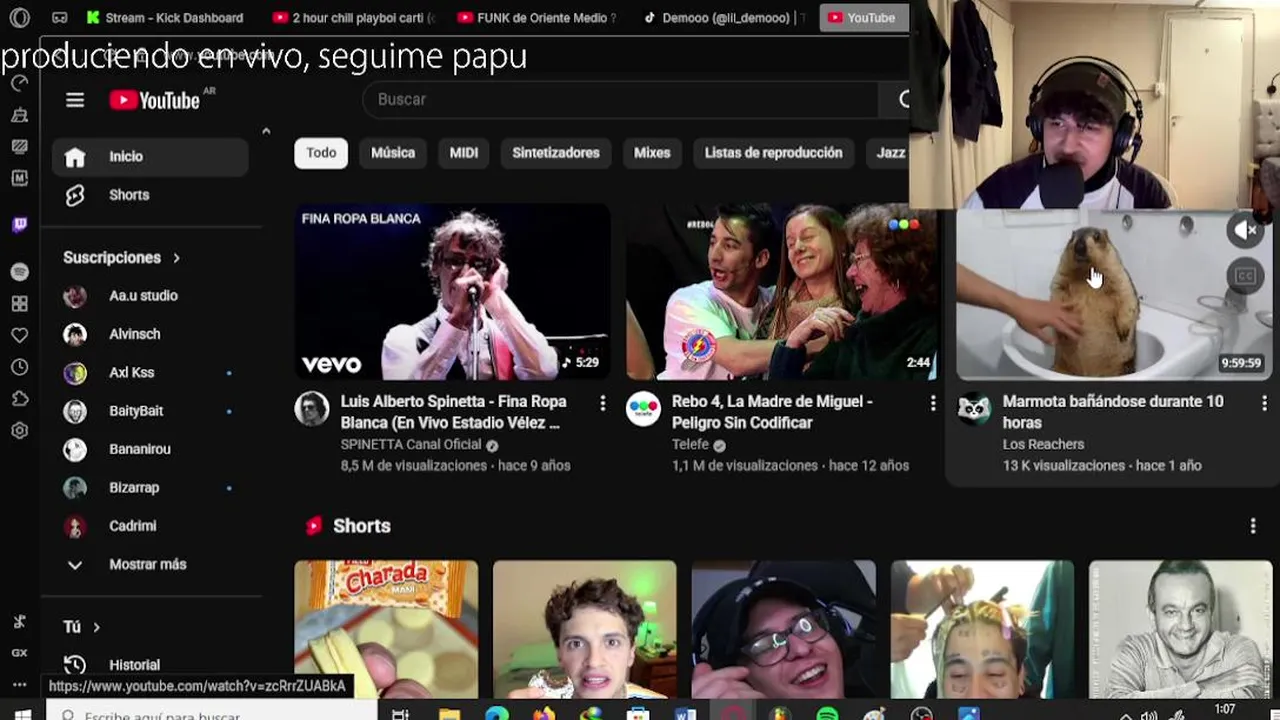
Task: Open Spotify from the Windows taskbar
Action: 827,714
